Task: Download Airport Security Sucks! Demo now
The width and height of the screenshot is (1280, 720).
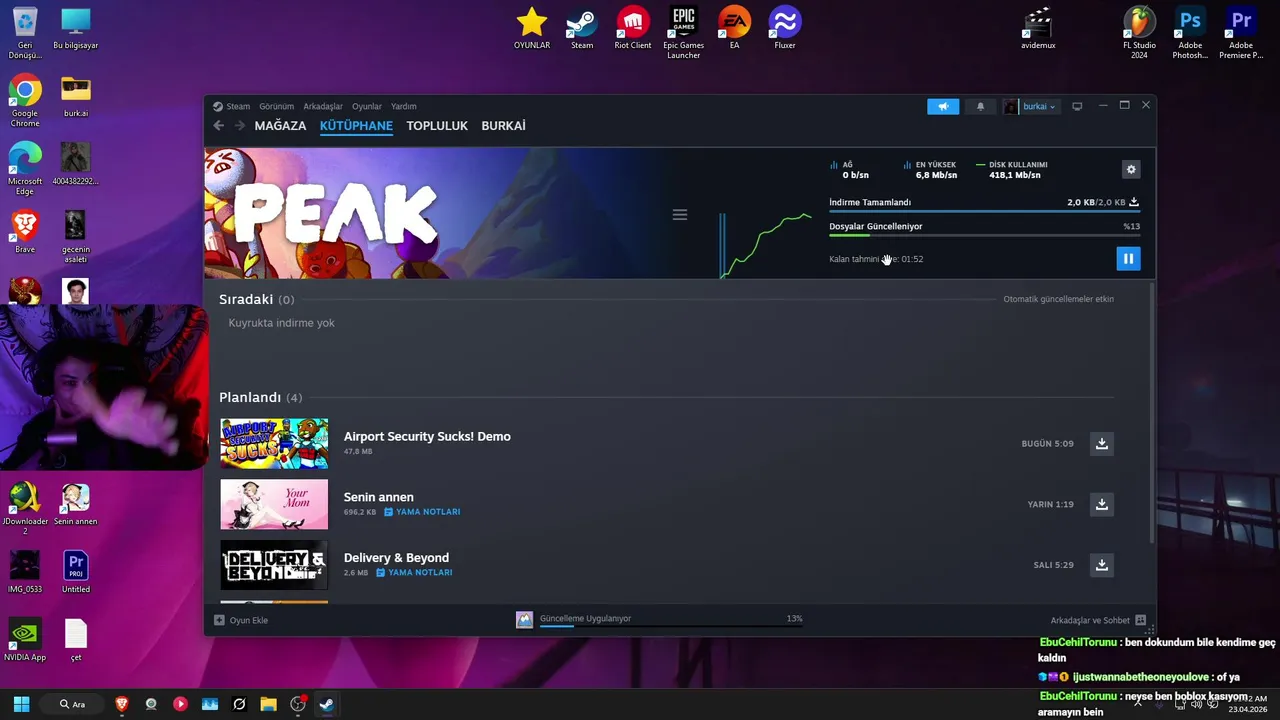Action: [1101, 444]
